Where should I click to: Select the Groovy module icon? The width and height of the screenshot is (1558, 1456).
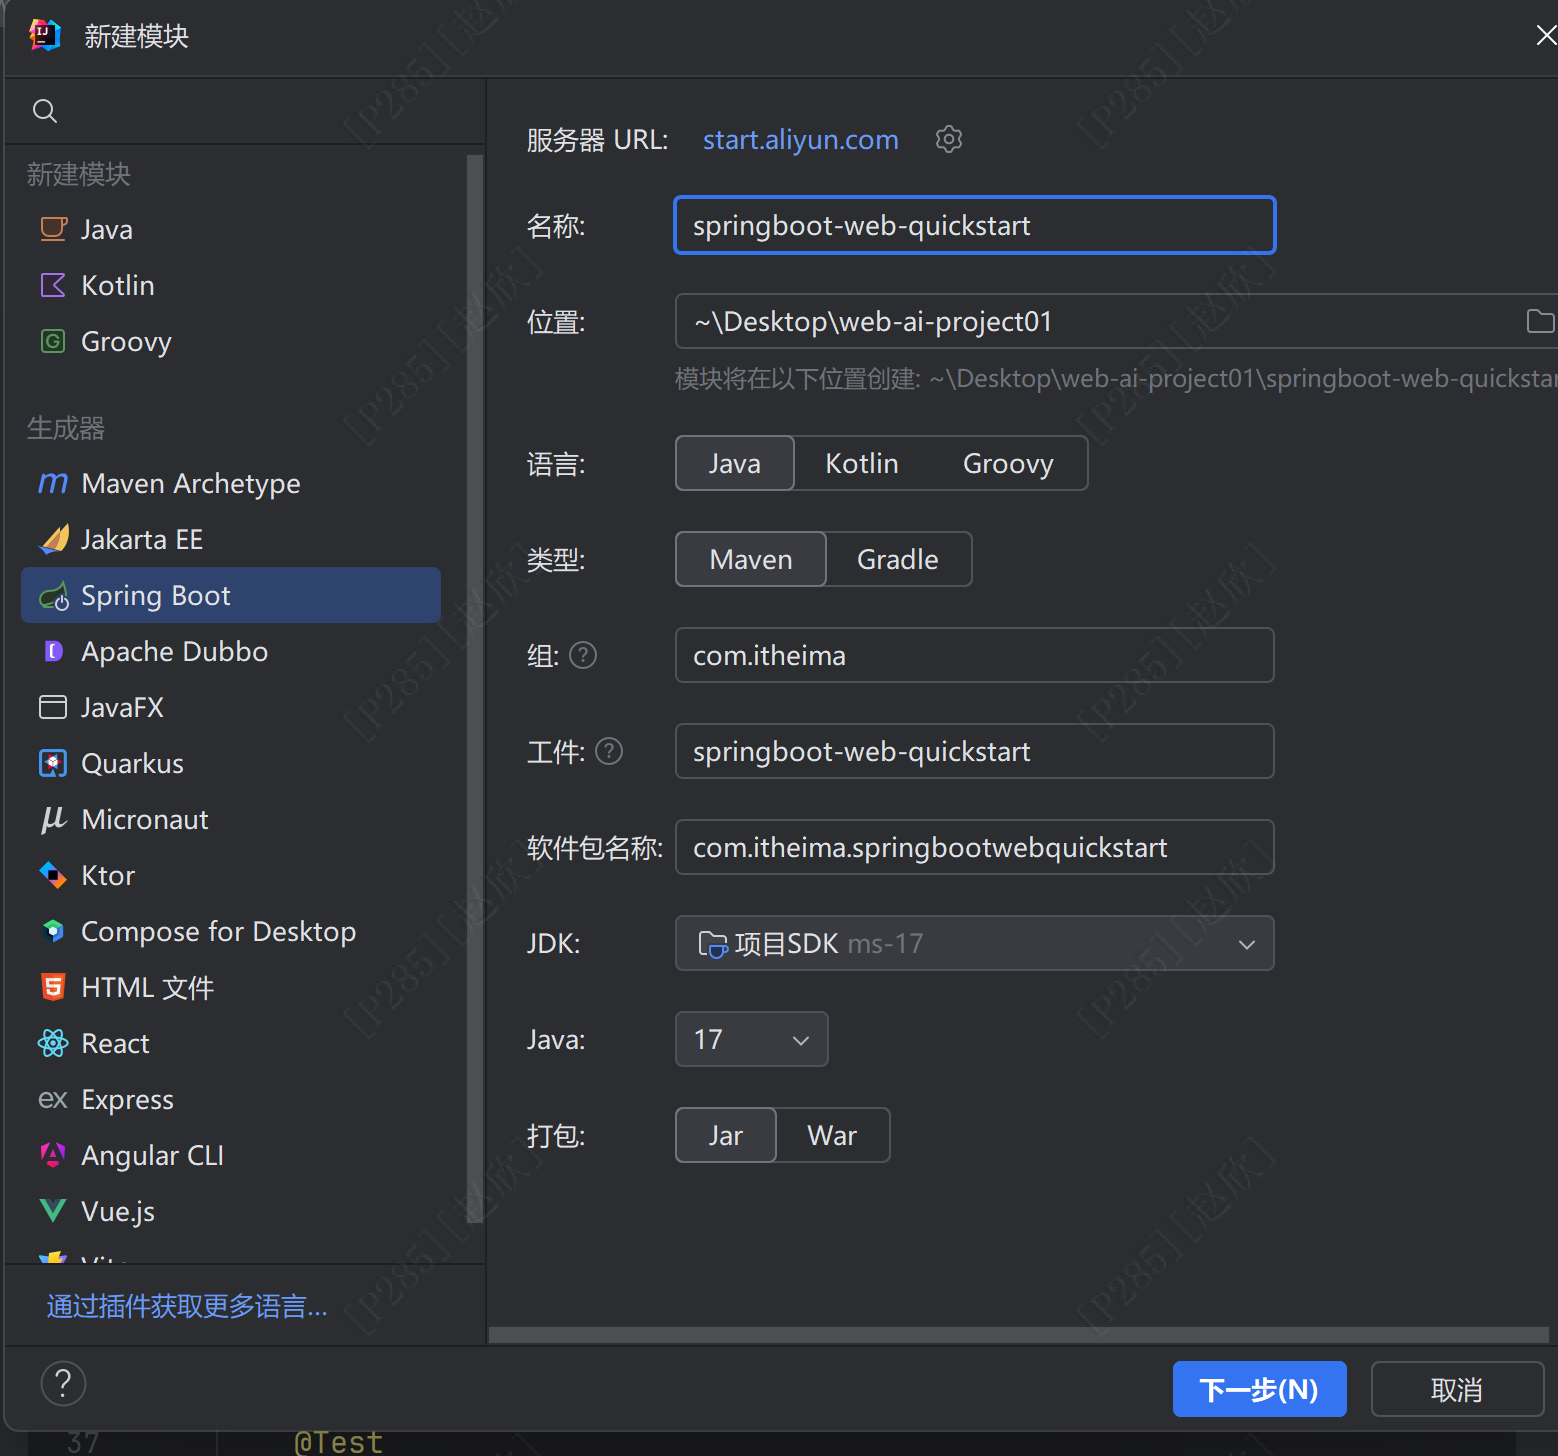tap(53, 341)
